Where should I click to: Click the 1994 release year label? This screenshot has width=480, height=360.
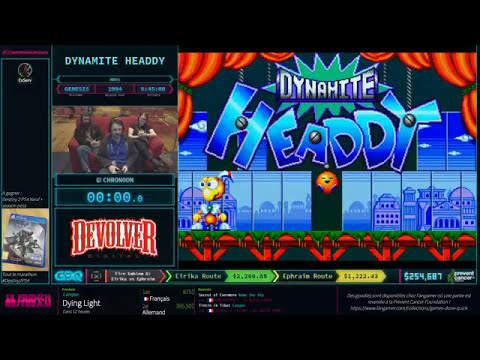pyautogui.click(x=115, y=89)
